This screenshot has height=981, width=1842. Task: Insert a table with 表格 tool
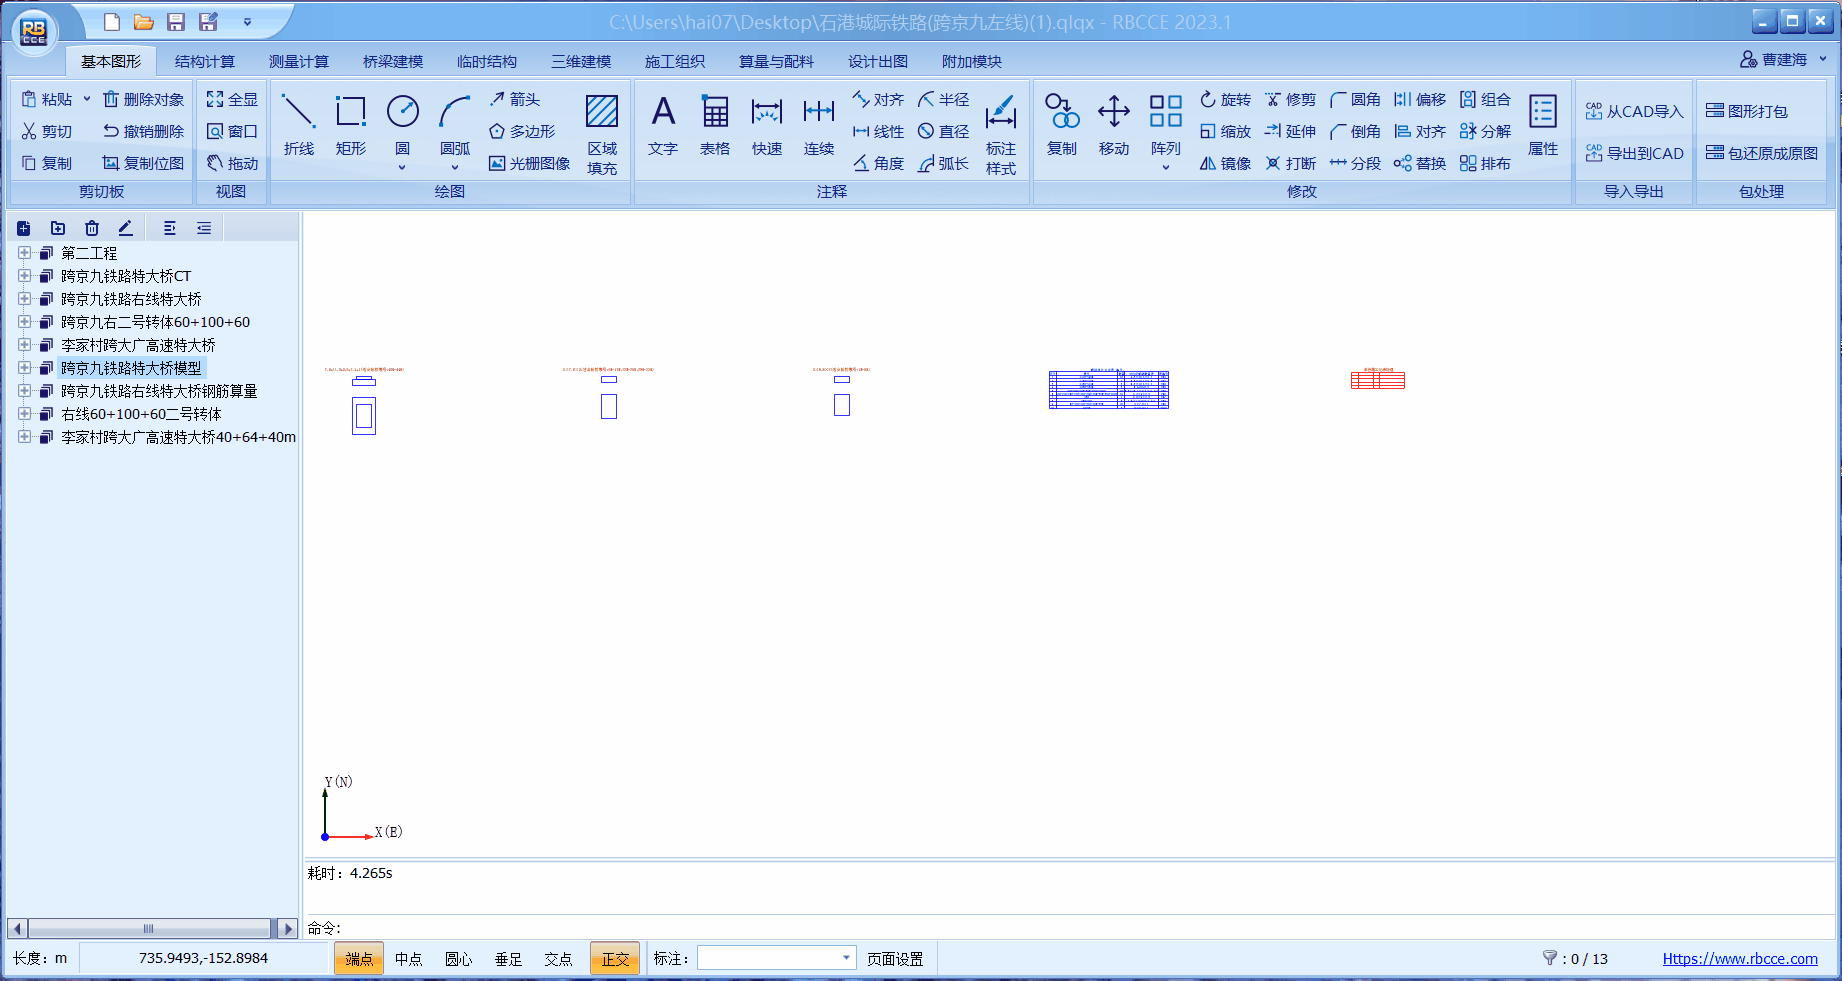click(x=714, y=125)
